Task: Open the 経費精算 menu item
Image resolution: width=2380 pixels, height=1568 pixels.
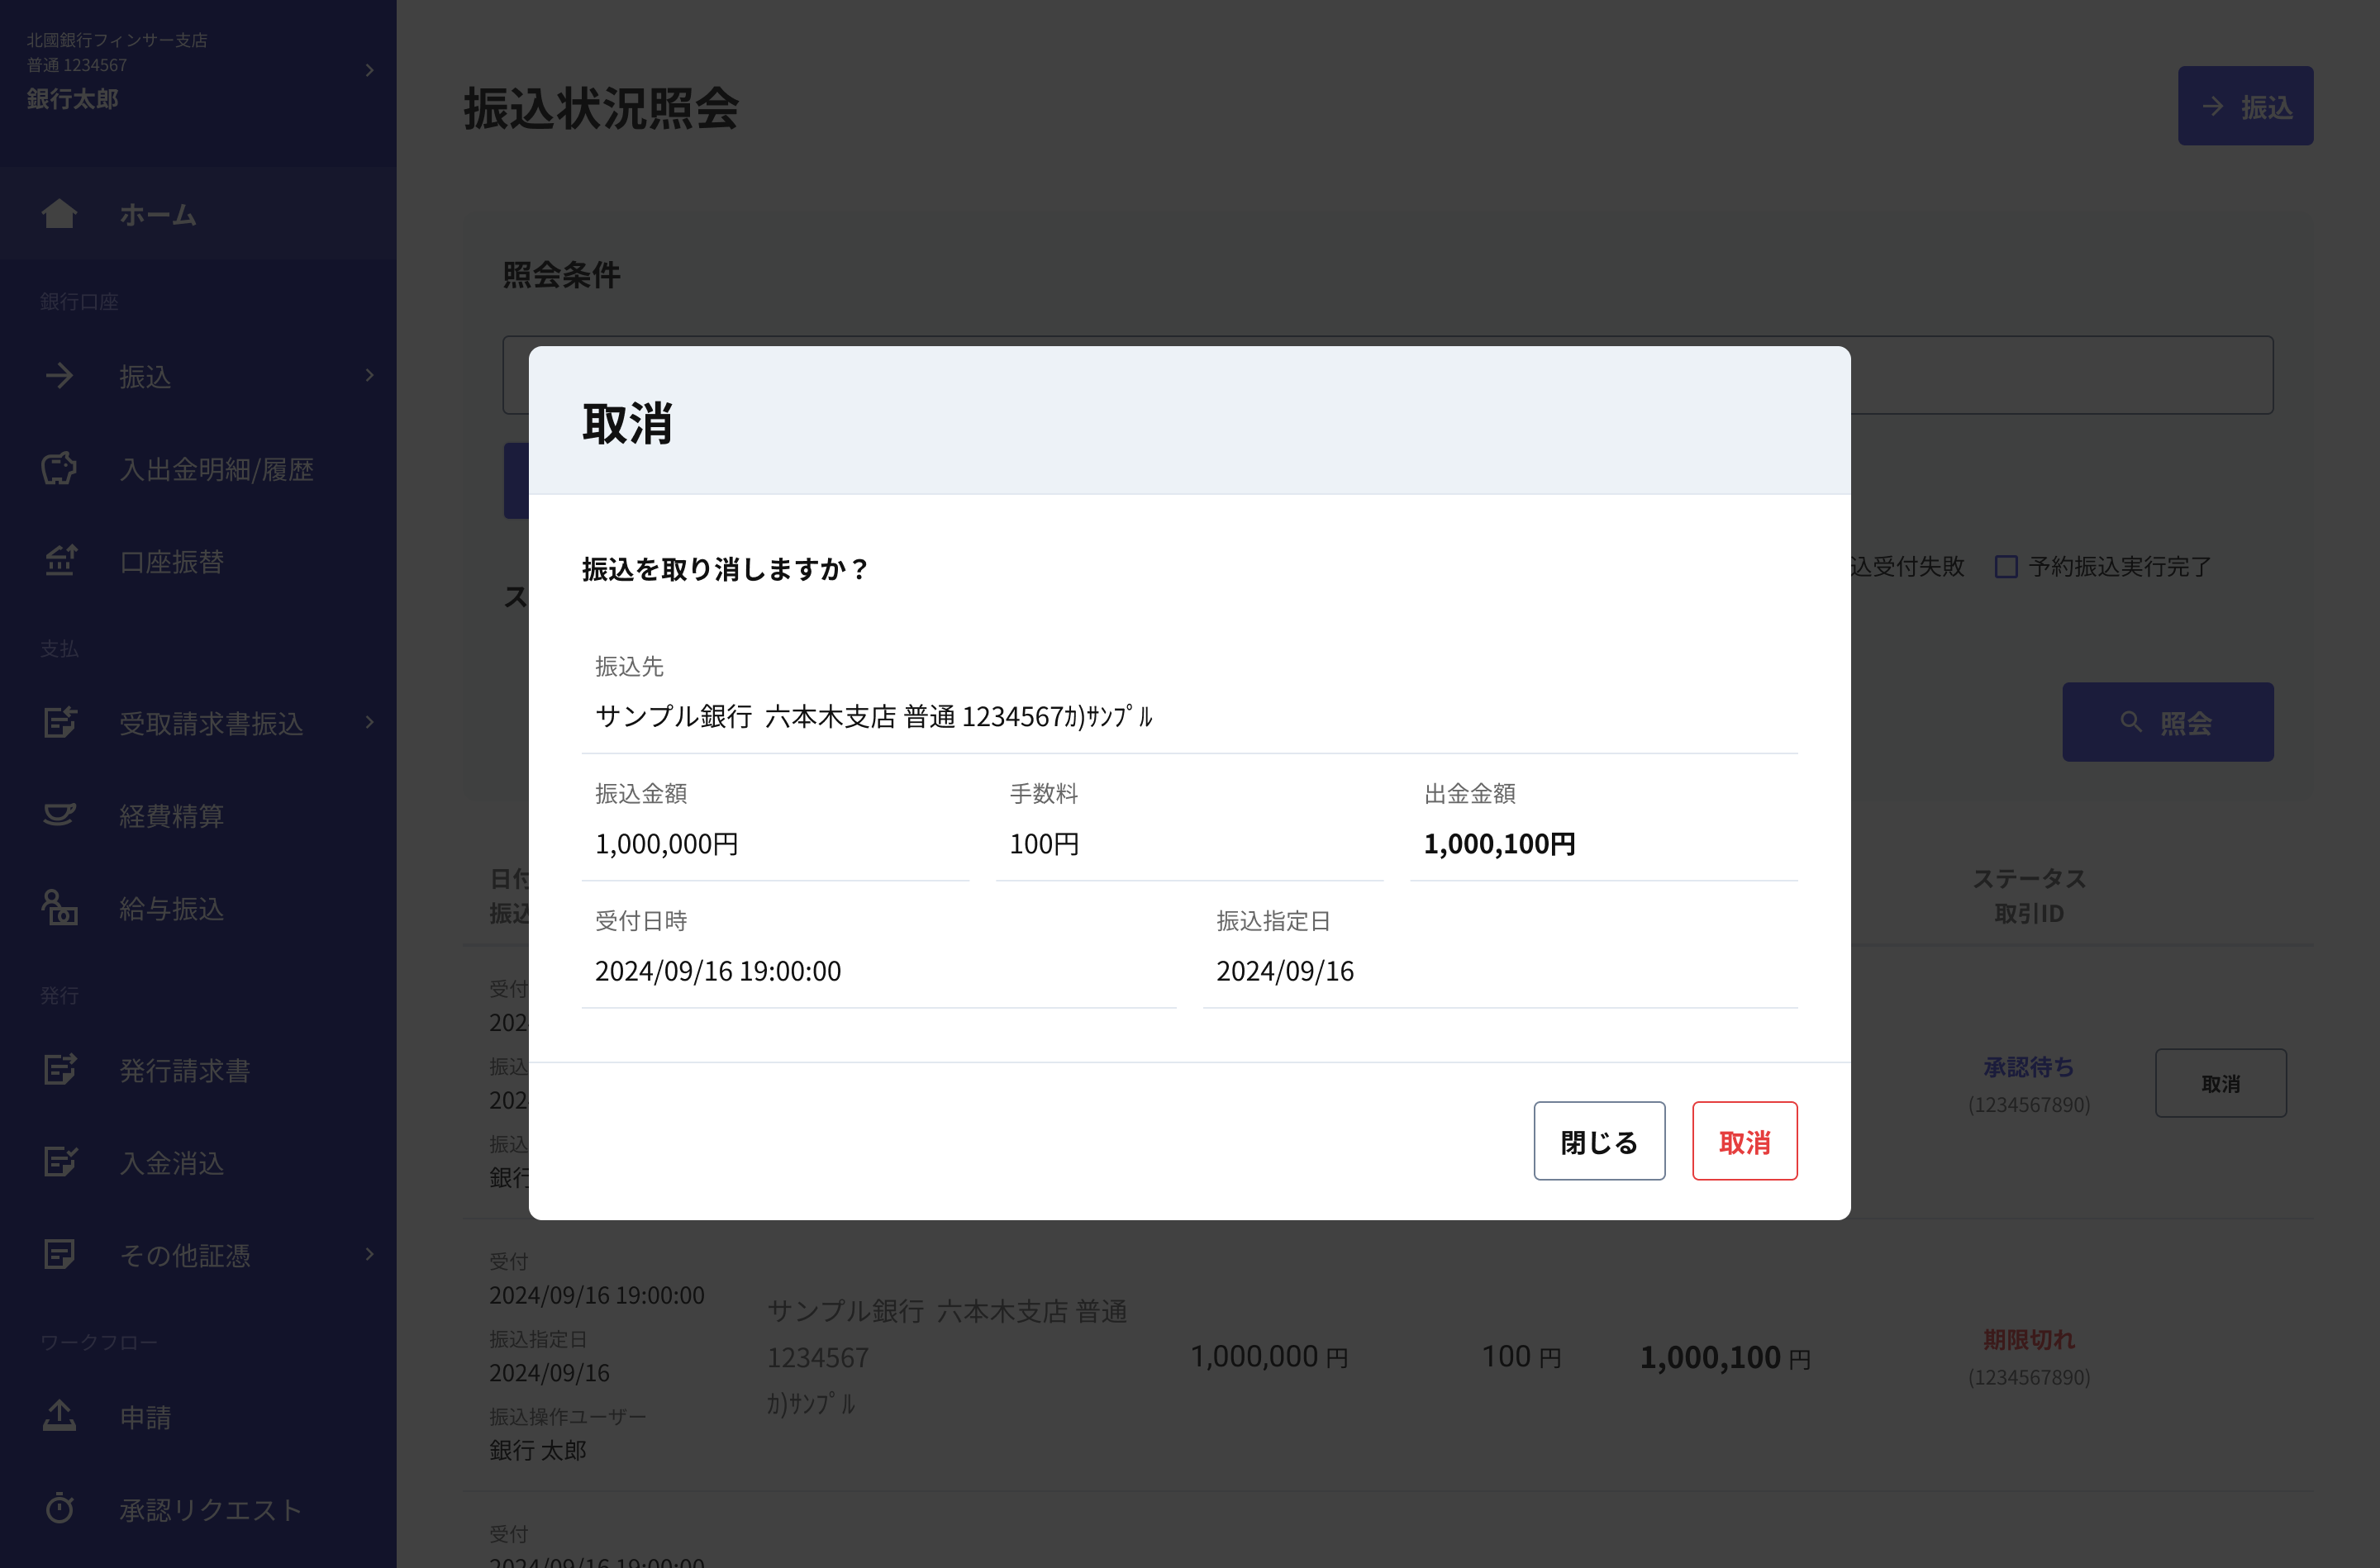Action: pyautogui.click(x=171, y=816)
